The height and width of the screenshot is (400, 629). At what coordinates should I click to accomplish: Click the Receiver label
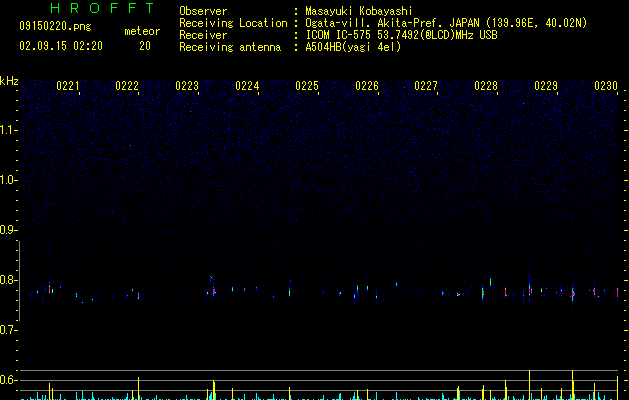tap(203, 35)
